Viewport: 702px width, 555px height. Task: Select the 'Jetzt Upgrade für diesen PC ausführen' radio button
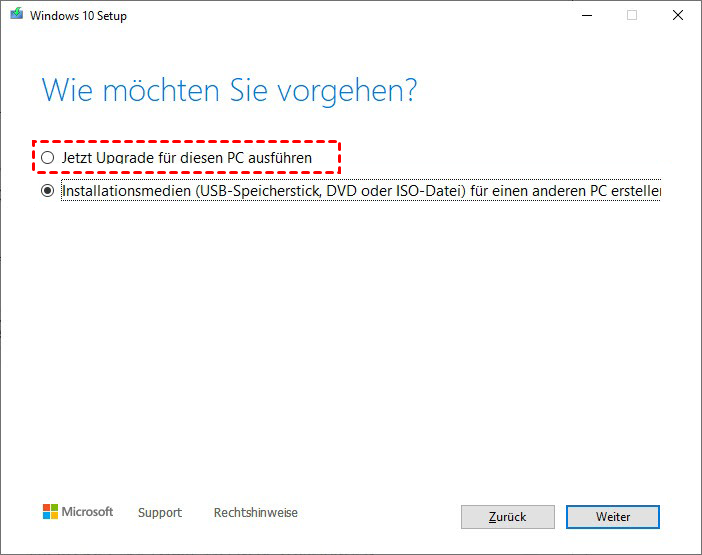[47, 158]
